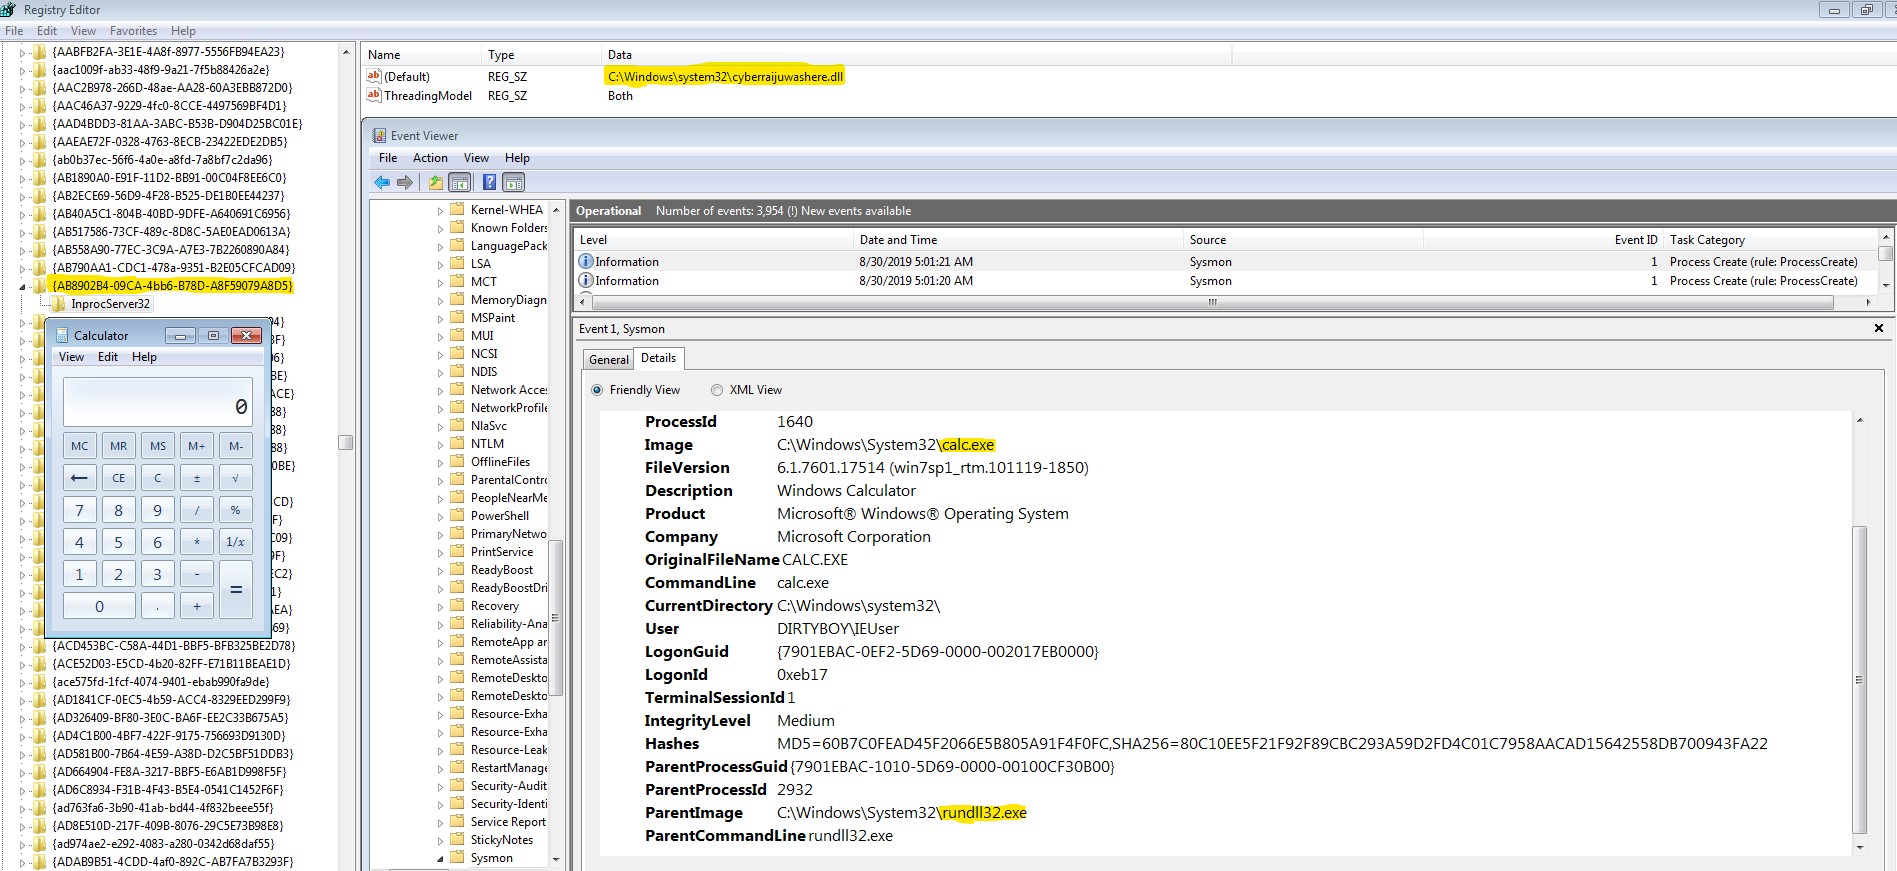Select the XML View radio button
Image resolution: width=1897 pixels, height=871 pixels.
(717, 390)
